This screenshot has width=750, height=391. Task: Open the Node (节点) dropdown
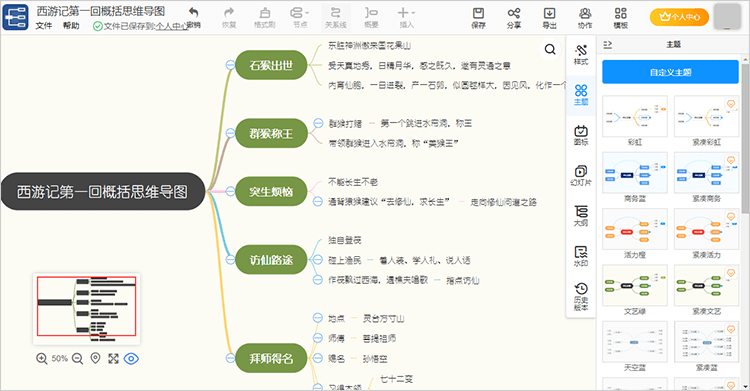[x=300, y=17]
